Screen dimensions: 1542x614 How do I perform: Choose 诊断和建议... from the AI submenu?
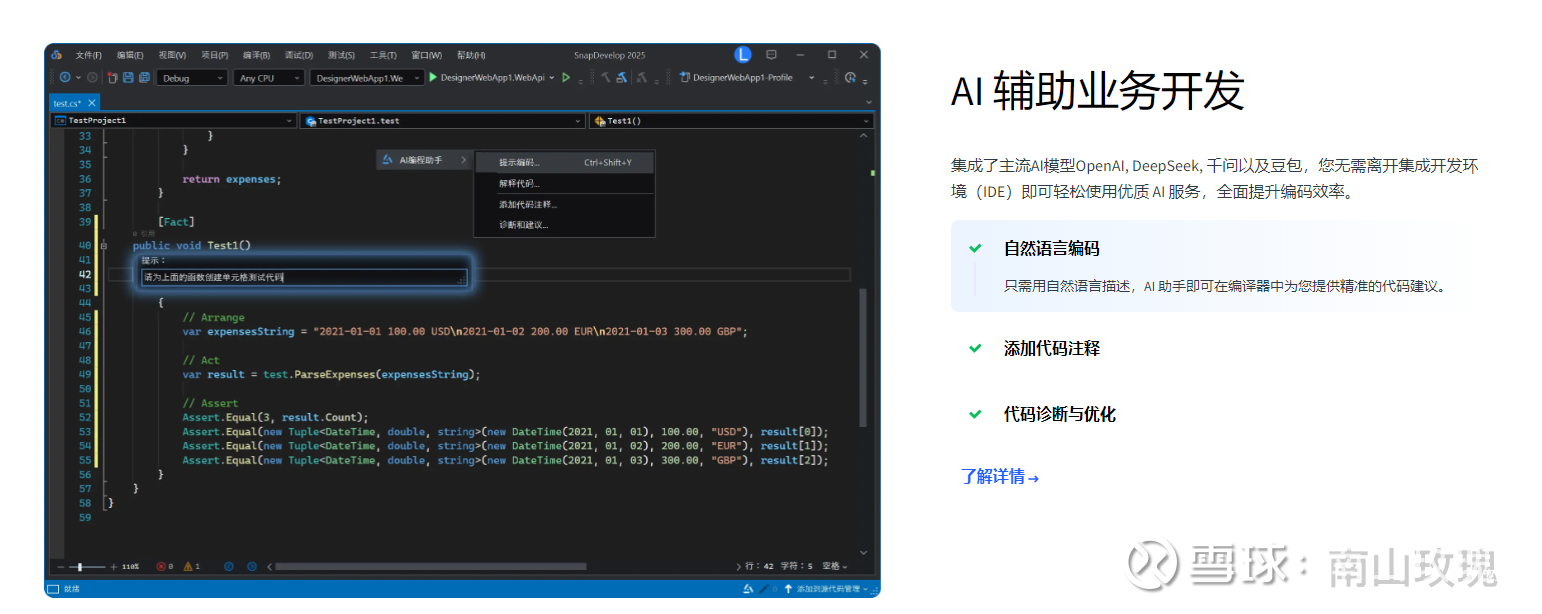coord(564,225)
